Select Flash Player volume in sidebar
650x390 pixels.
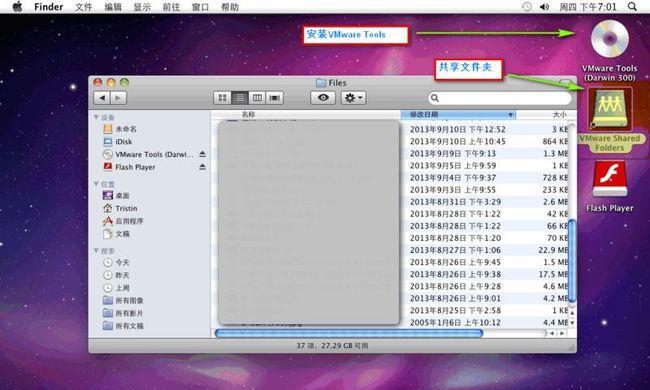(x=129, y=167)
